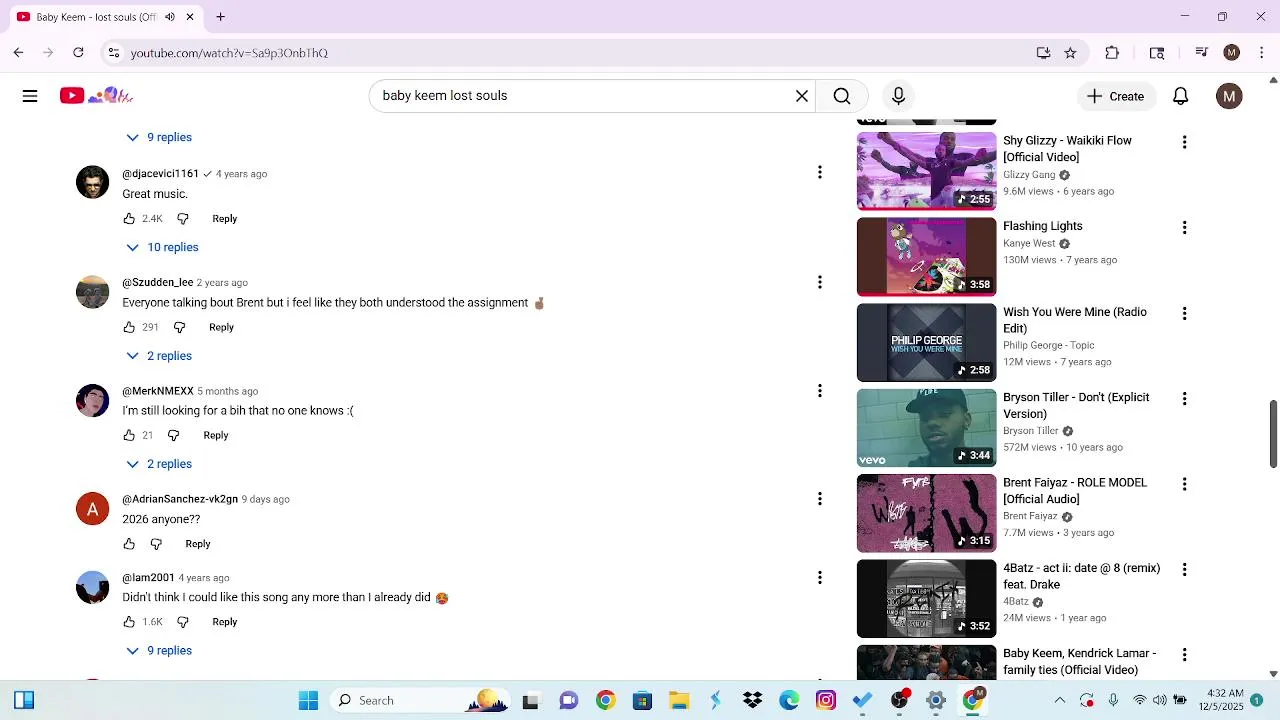The width and height of the screenshot is (1280, 720).
Task: Reply to the '2026 anyone??' comment
Action: [x=198, y=544]
